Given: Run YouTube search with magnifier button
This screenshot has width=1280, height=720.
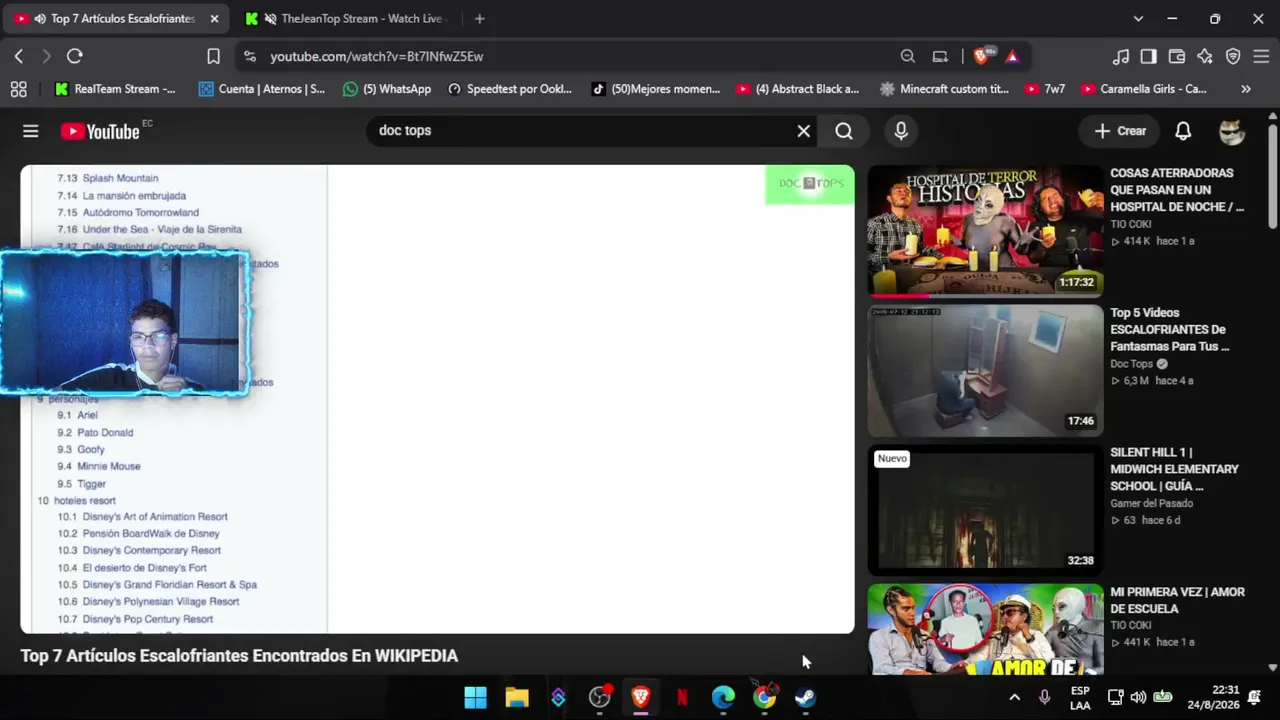Looking at the screenshot, I should tap(844, 131).
